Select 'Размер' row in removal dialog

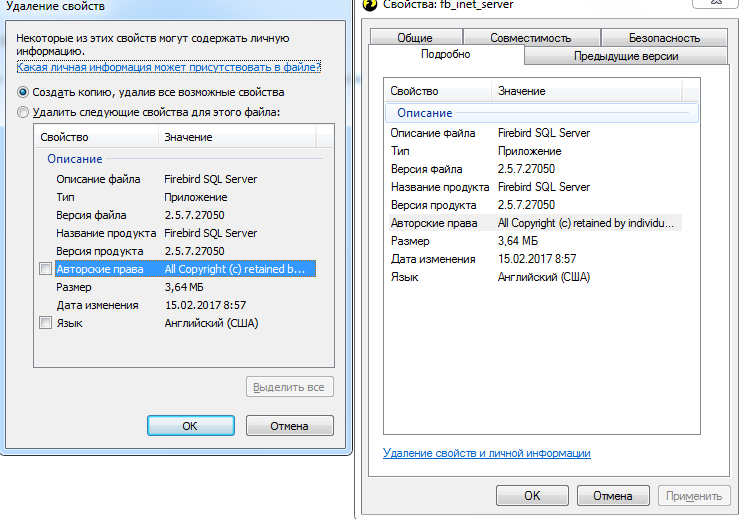(x=185, y=287)
